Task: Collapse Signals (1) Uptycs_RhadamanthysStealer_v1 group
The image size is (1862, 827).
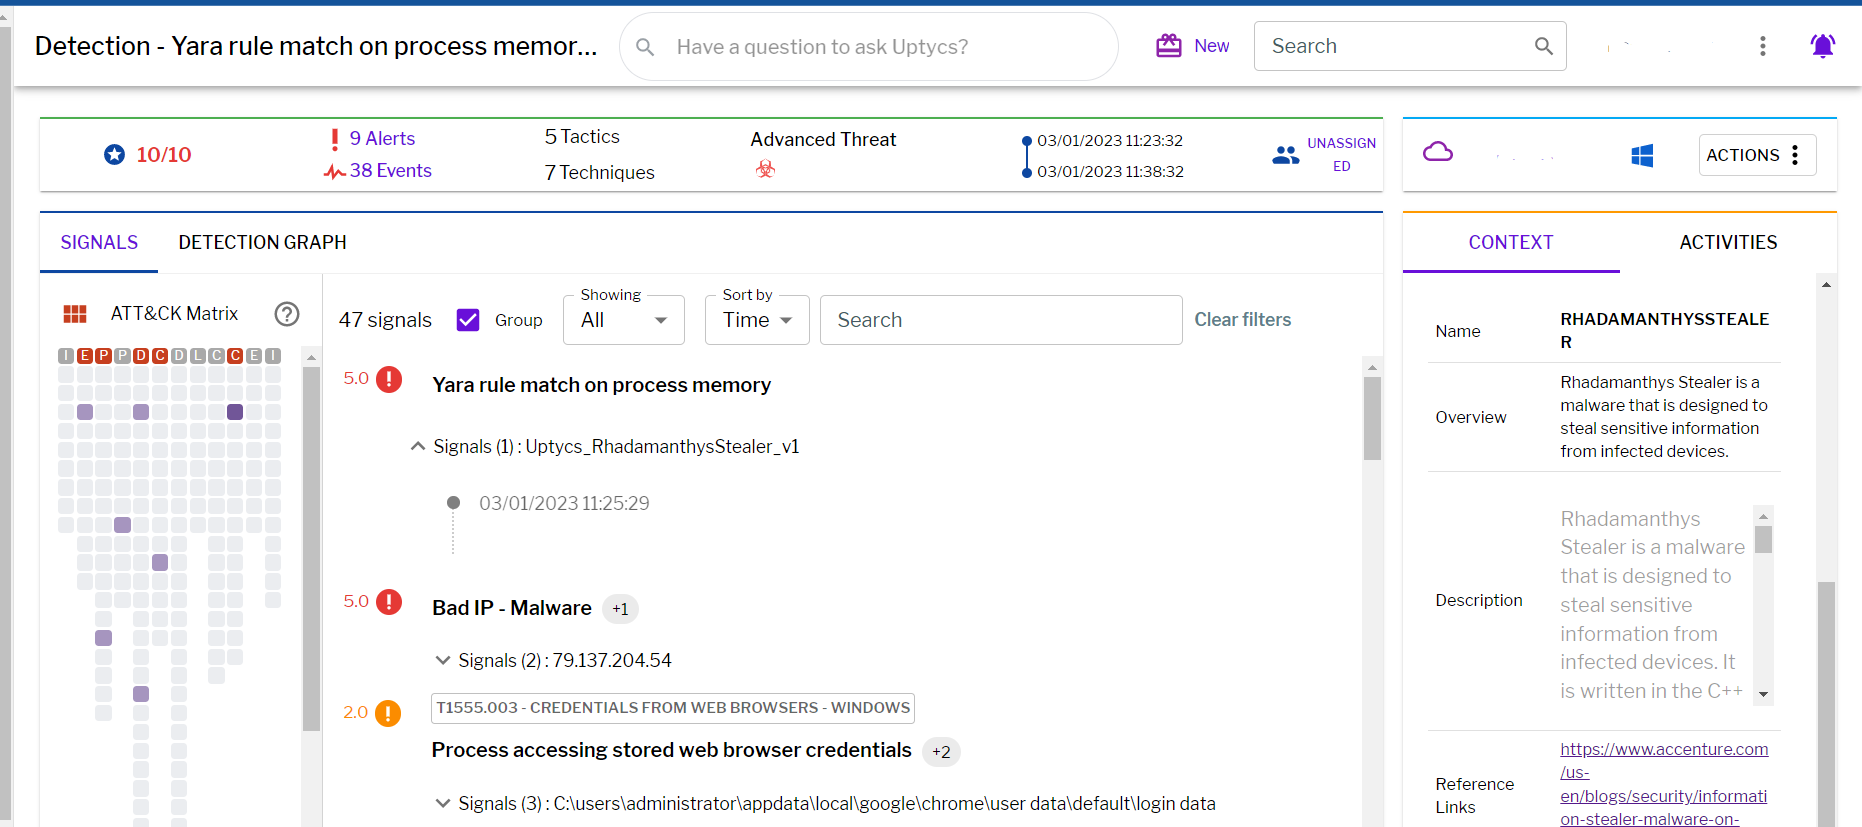Action: tap(418, 447)
